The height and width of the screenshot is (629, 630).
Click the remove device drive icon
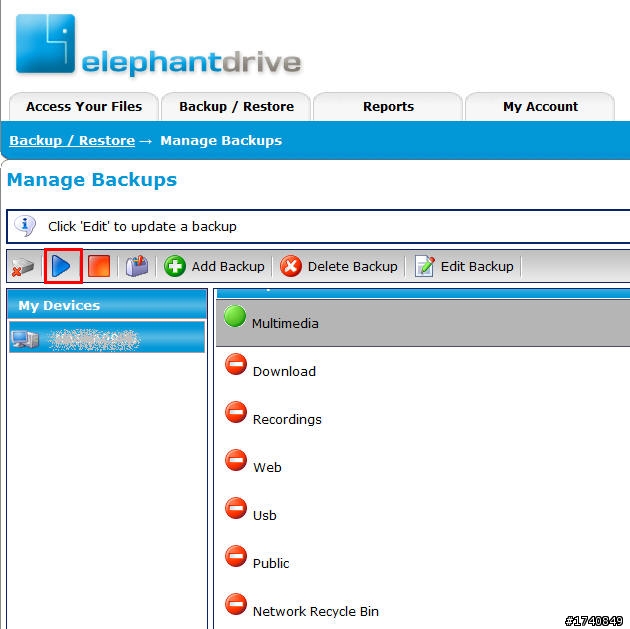coord(23,267)
